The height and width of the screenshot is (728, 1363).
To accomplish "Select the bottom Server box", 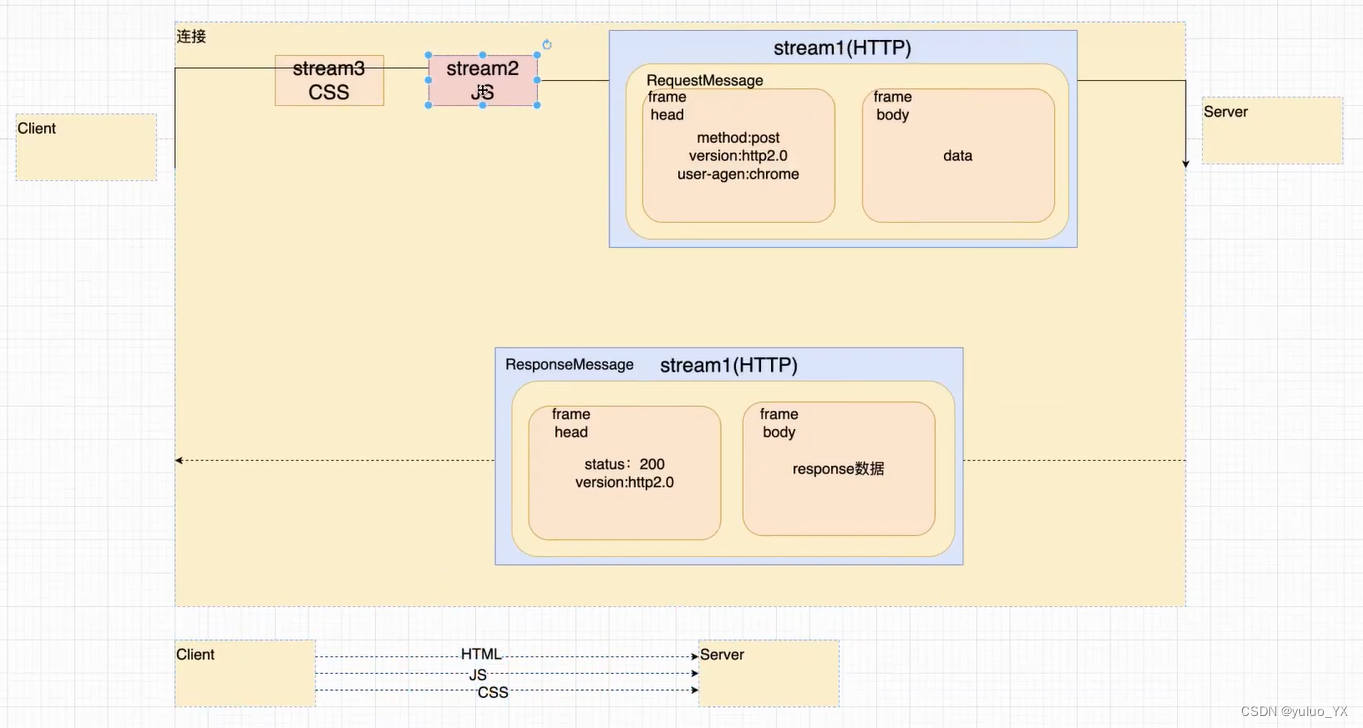I will tap(769, 673).
